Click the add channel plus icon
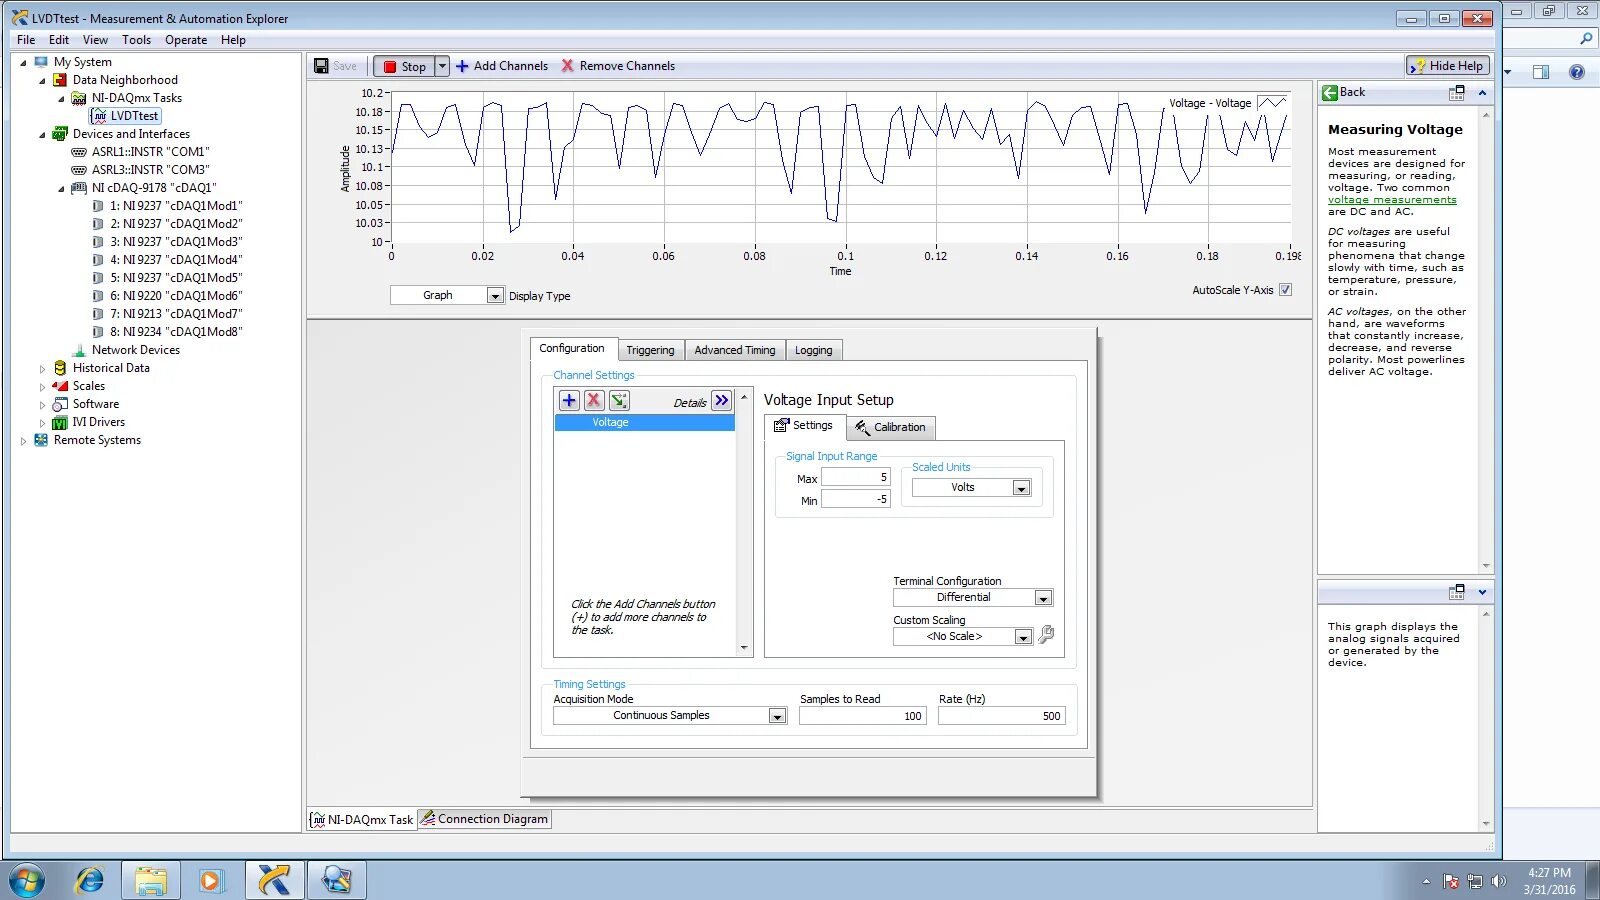The height and width of the screenshot is (900, 1600). coord(569,400)
